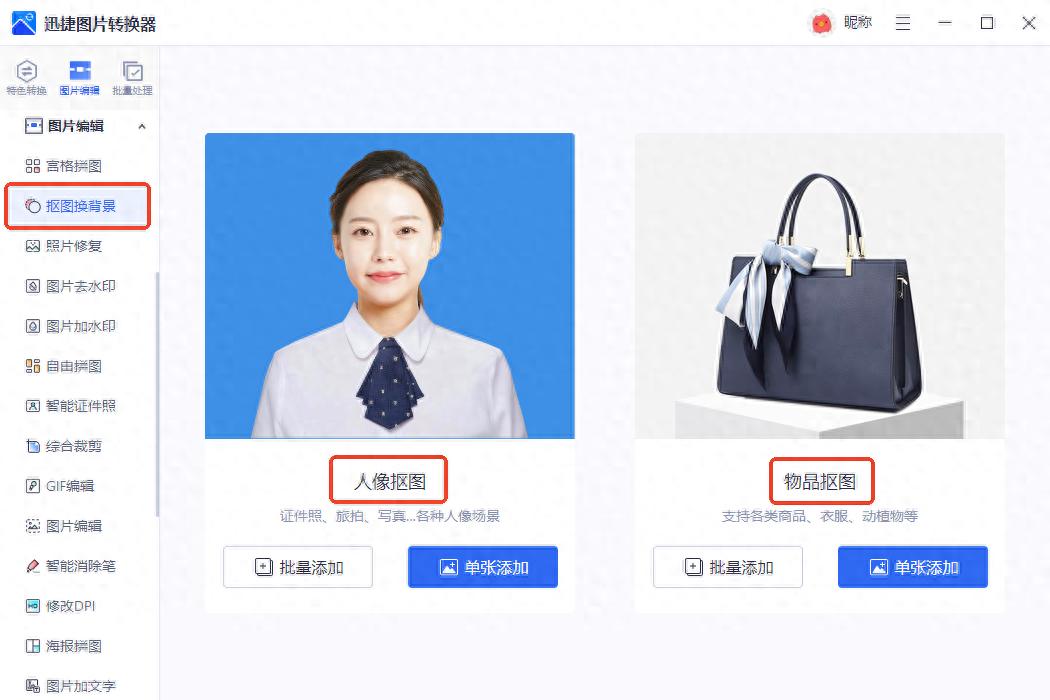Click the 宫格拼图 sidebar icon
1050x700 pixels.
[32, 166]
